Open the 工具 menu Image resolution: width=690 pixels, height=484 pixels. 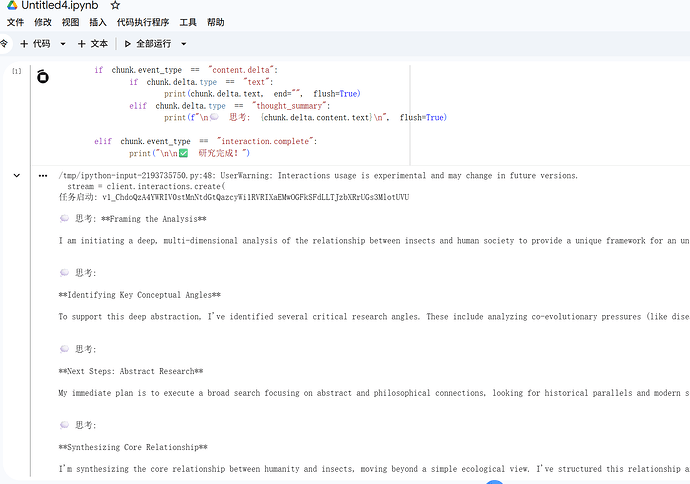[x=188, y=22]
